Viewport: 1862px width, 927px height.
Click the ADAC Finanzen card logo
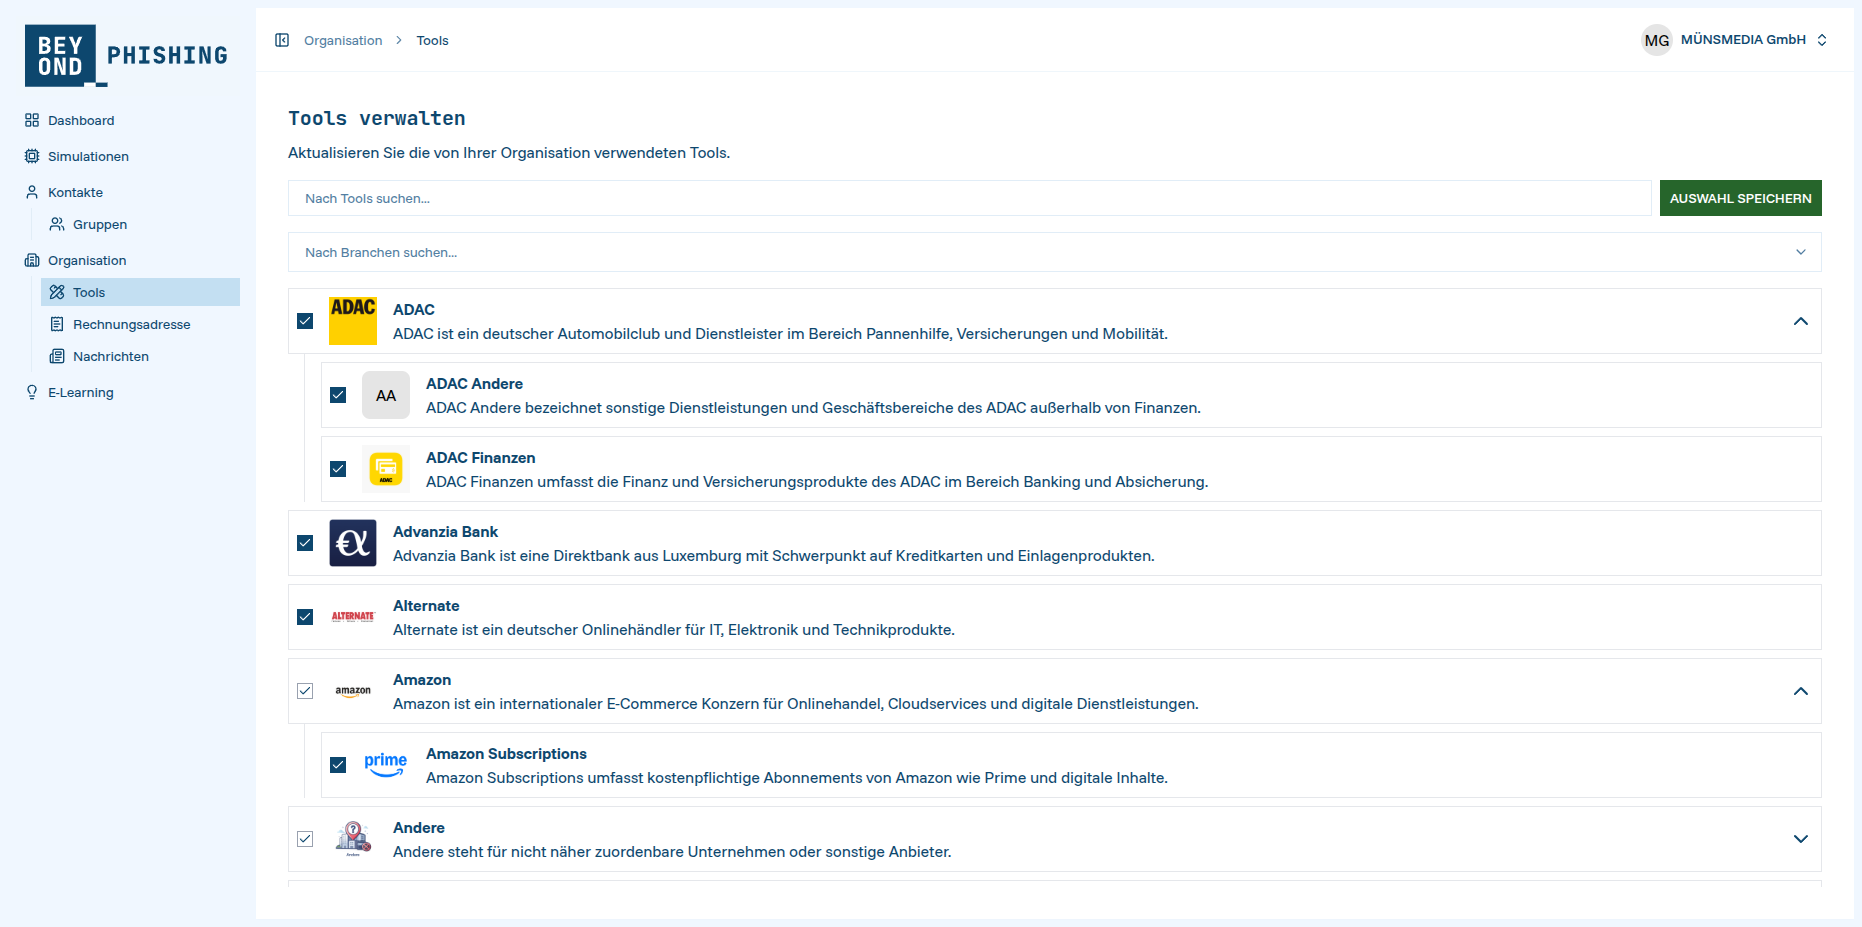(386, 469)
